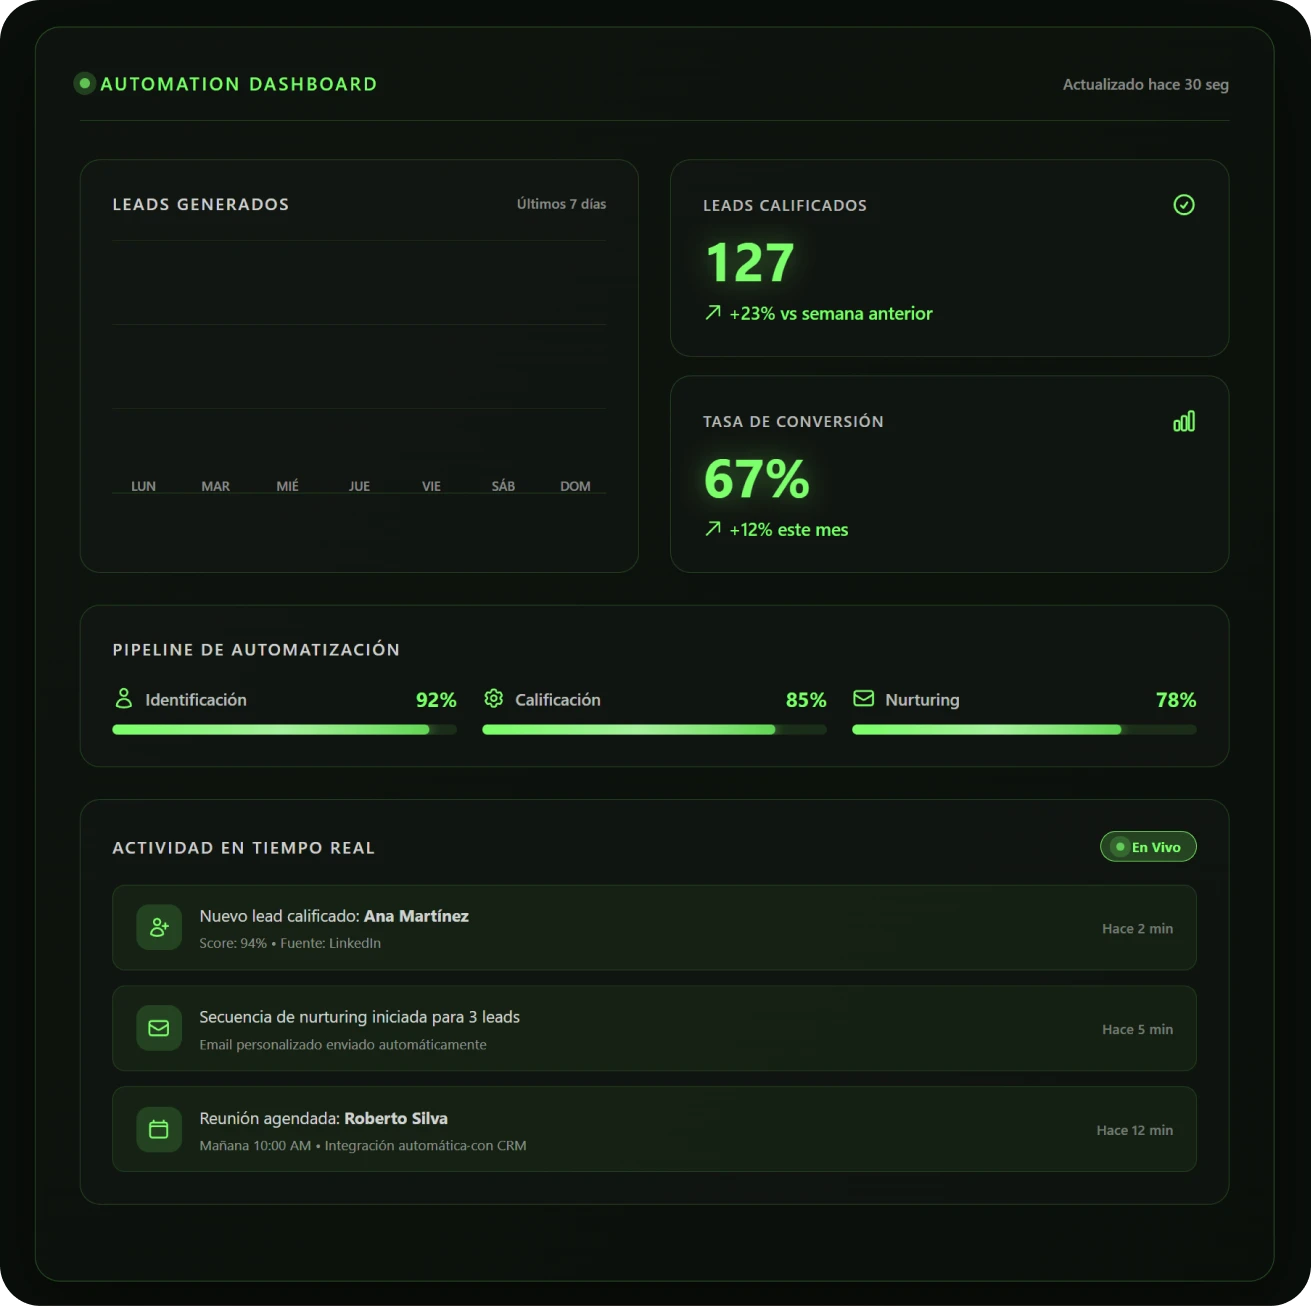The image size is (1311, 1306).
Task: Select the MIÉ label on the chart axis
Action: pos(288,485)
